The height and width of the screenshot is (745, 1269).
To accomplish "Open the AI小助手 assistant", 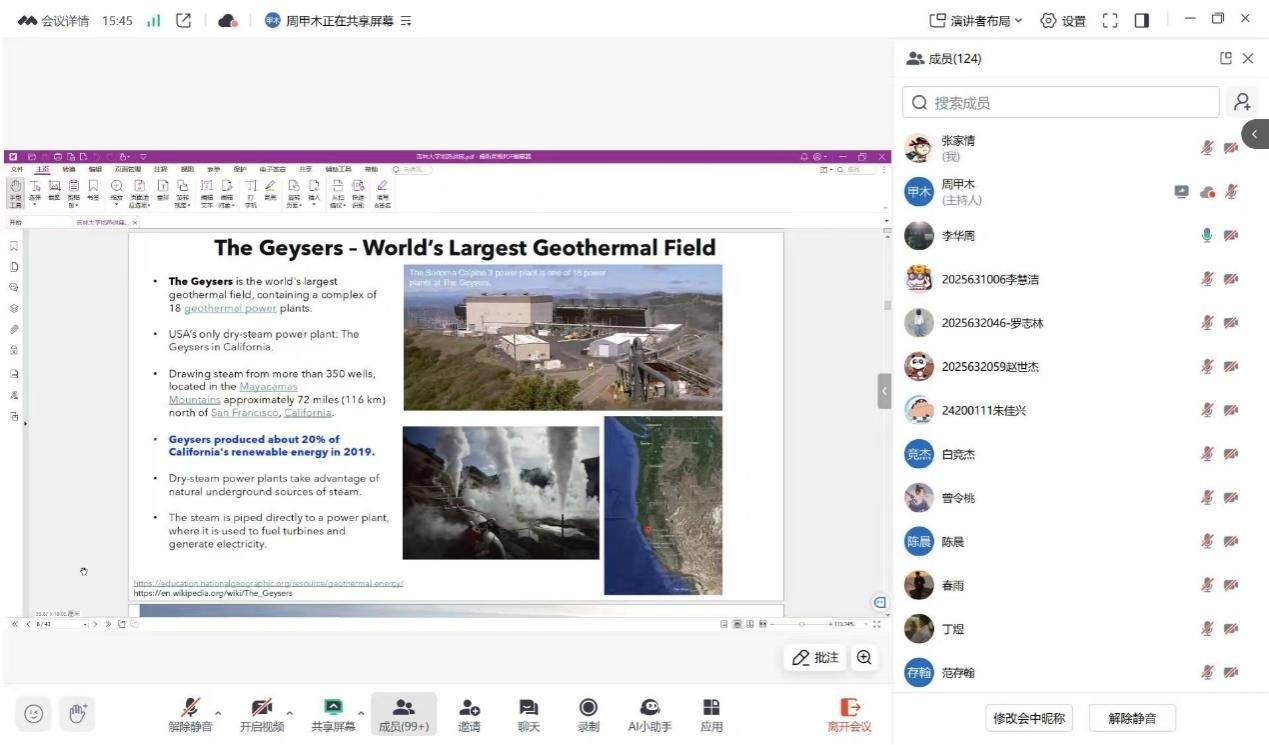I will tap(650, 714).
